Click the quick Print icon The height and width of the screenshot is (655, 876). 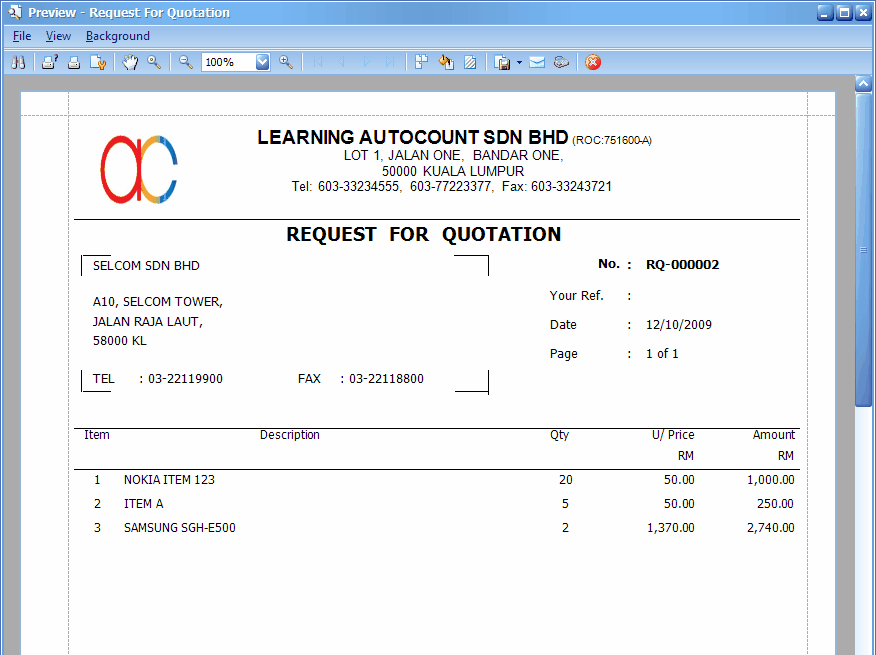[x=74, y=62]
